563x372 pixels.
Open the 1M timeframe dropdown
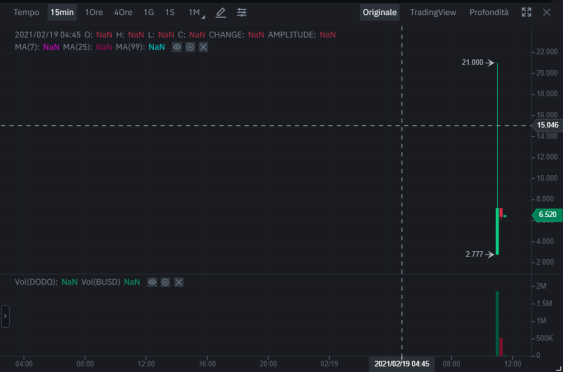196,13
